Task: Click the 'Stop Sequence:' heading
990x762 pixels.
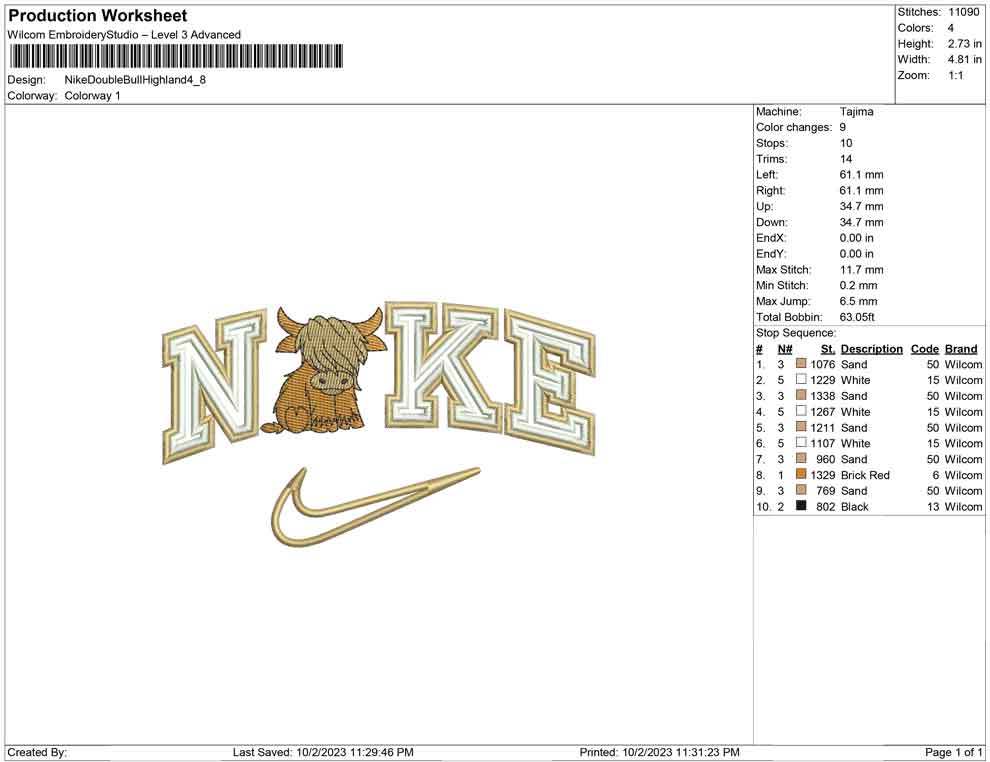Action: [796, 333]
